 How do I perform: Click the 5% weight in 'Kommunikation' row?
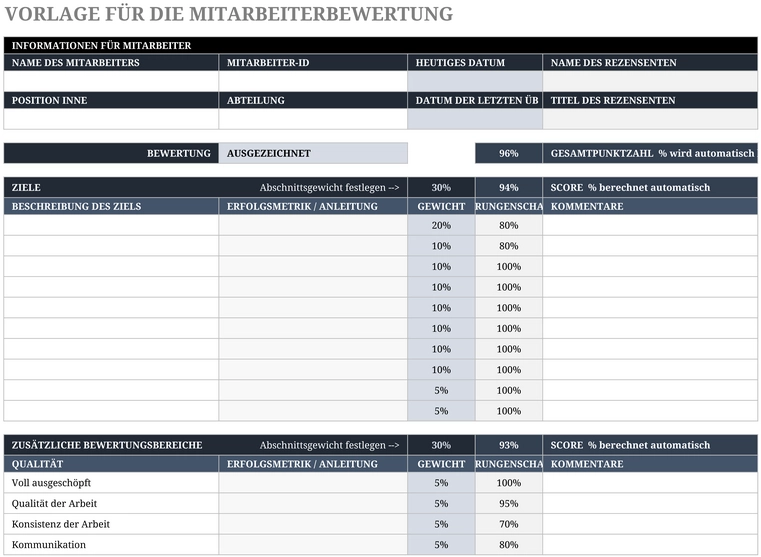[x=441, y=544]
